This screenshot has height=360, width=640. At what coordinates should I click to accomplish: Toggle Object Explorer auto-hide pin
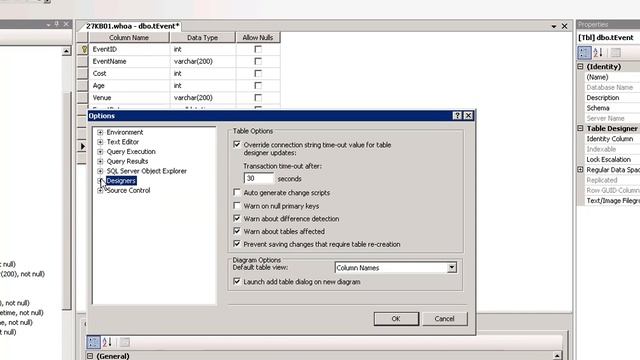pyautogui.click(x=57, y=24)
